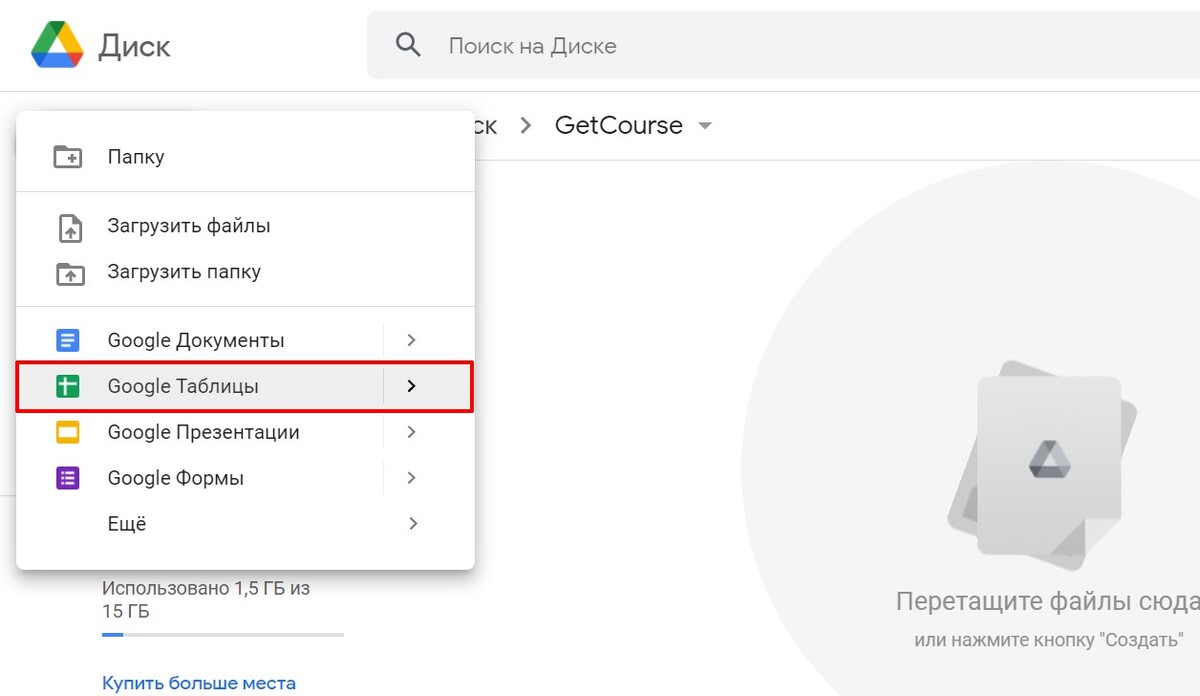Click the Поиск на Диске search field
Viewport: 1200px width, 696px height.
point(783,45)
